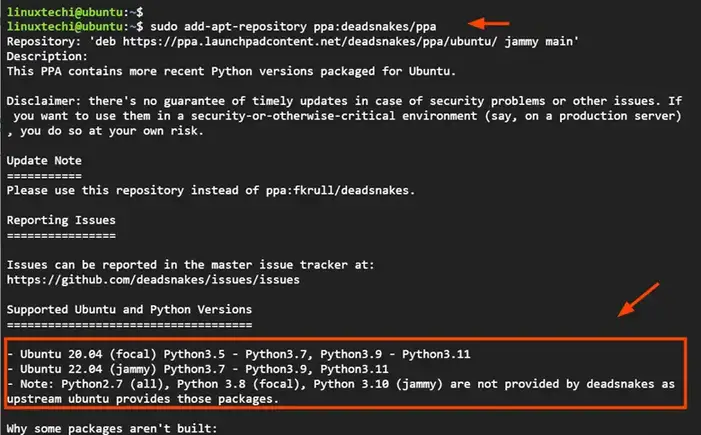The image size is (701, 435).
Task: Select the 'Update Note' heading
Action: [47, 160]
